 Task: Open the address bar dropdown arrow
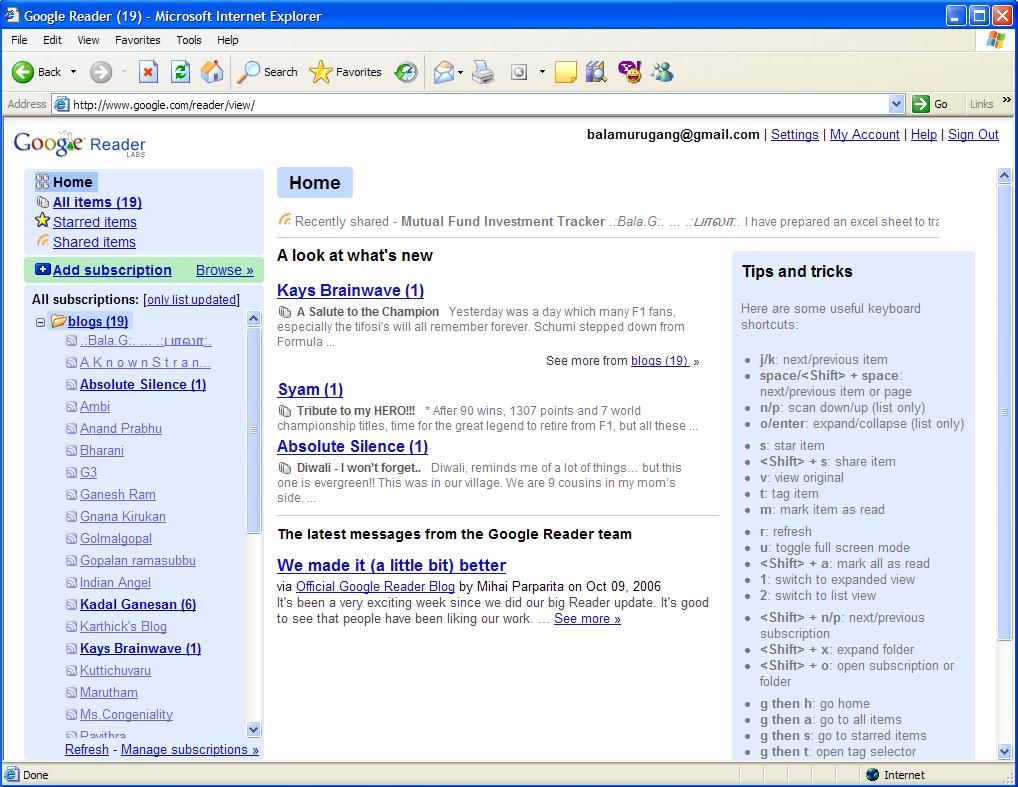(896, 104)
